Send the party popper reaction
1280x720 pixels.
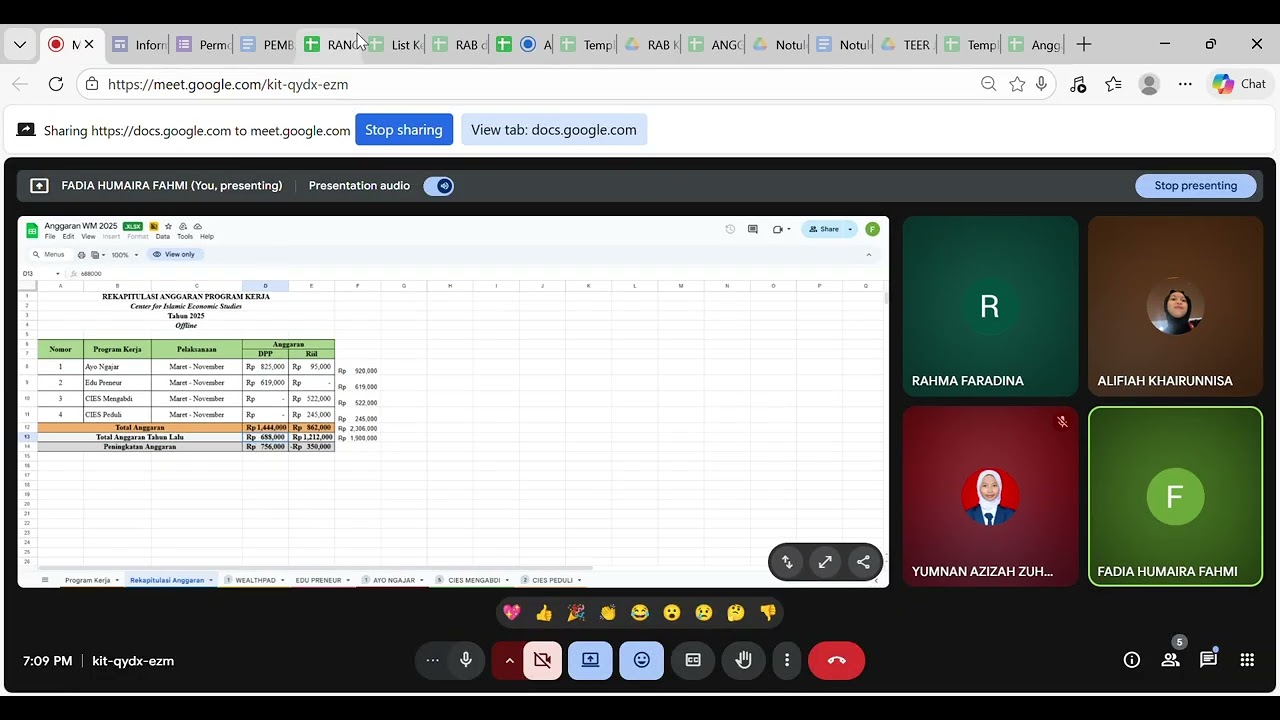pos(576,612)
